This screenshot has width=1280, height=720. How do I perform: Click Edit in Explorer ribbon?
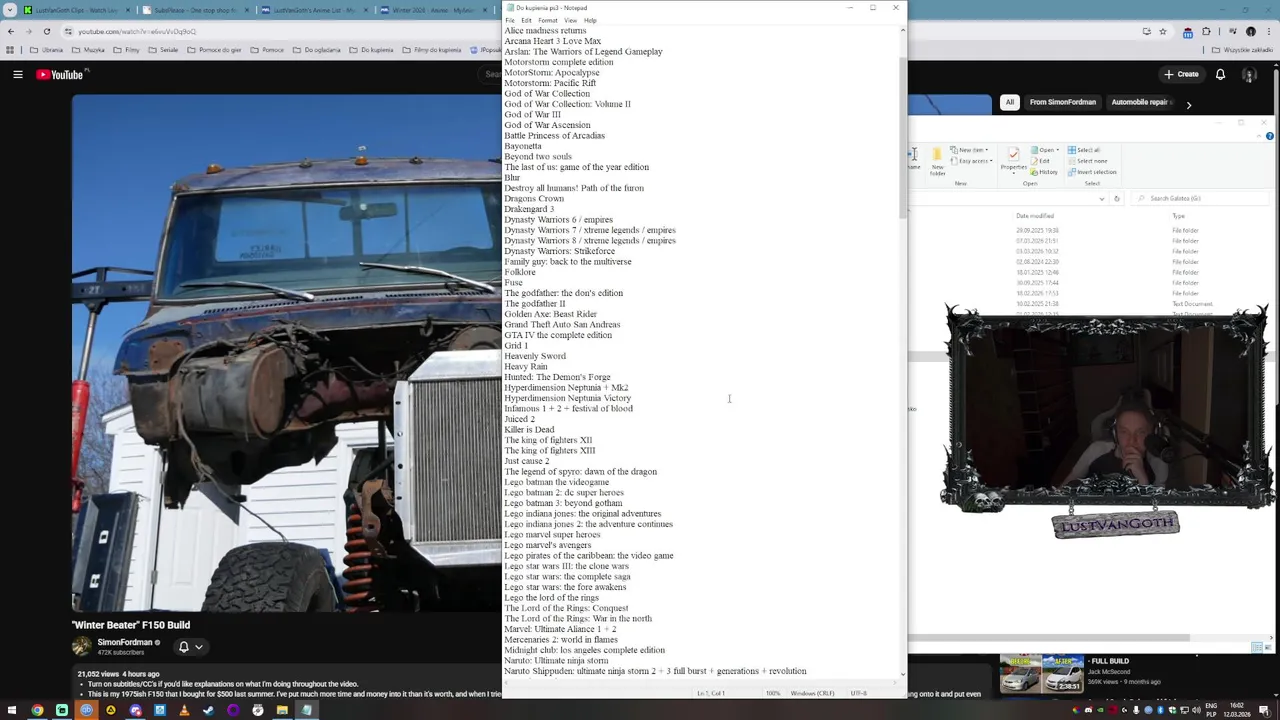(1043, 161)
